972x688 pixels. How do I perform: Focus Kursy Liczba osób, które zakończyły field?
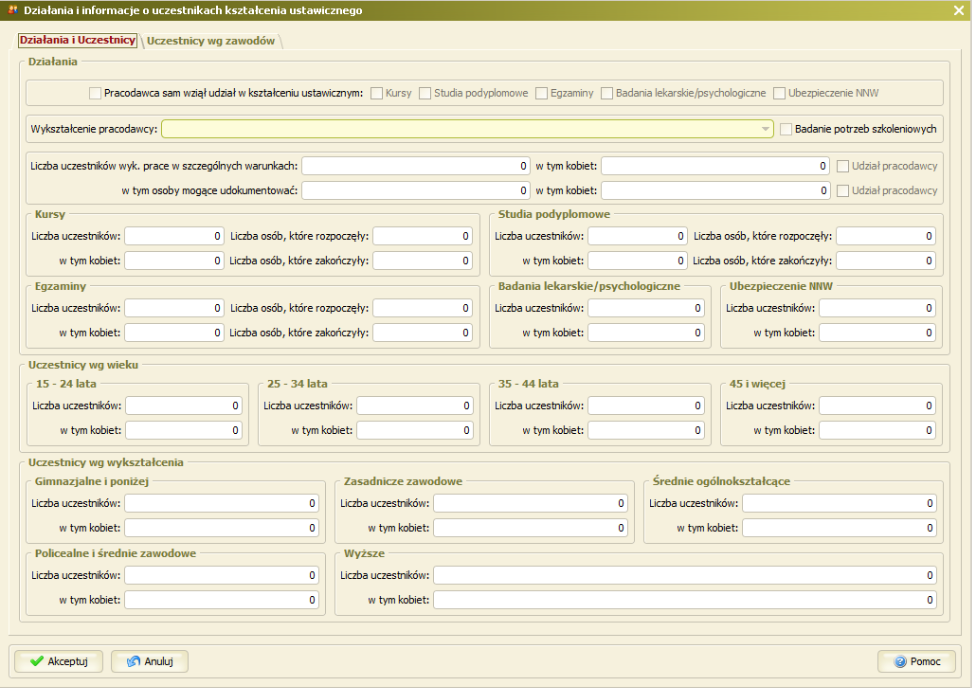pos(422,261)
